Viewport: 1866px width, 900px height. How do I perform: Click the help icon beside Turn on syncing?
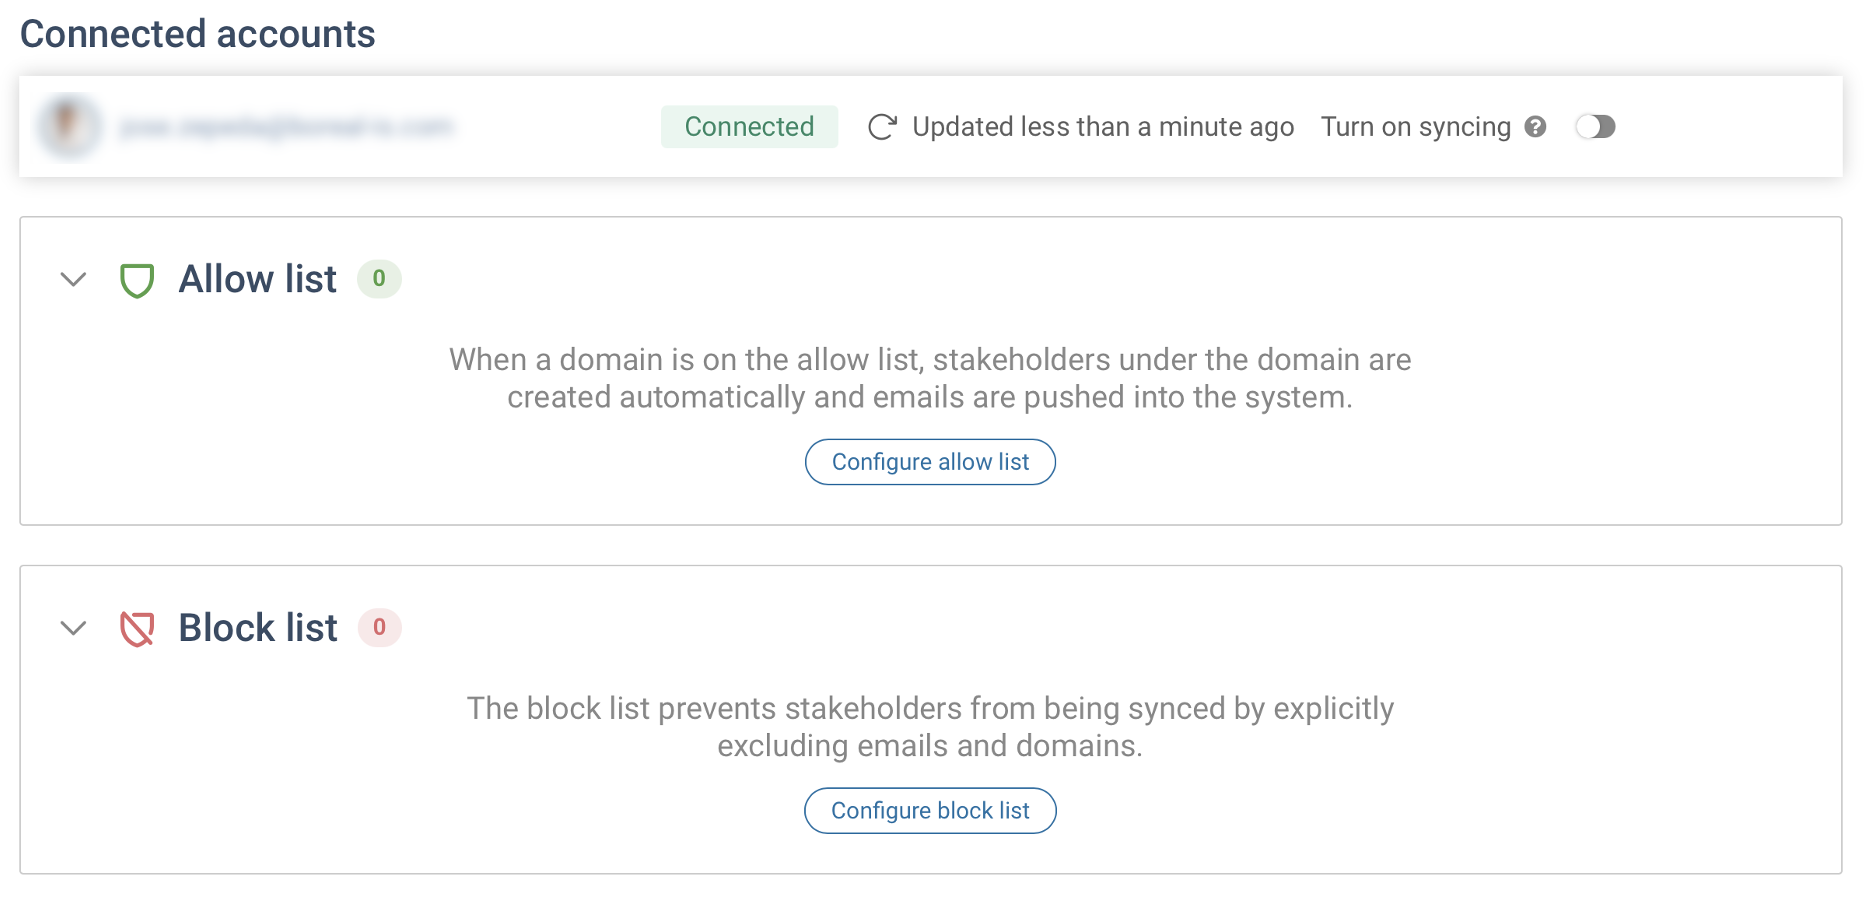1535,127
